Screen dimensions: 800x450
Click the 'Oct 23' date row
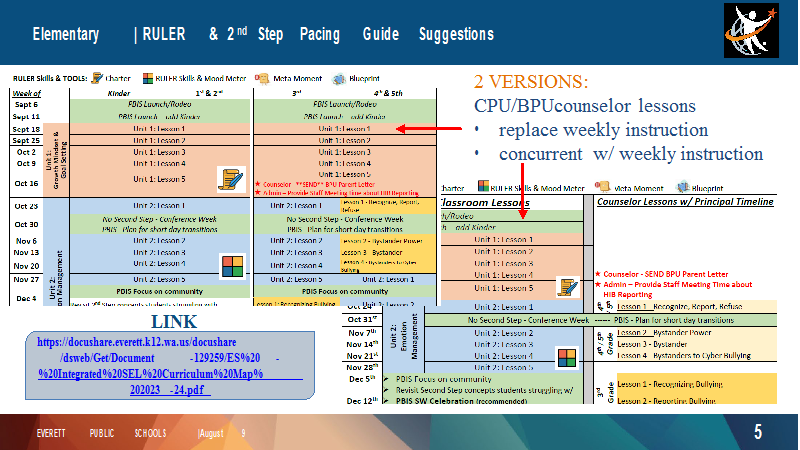(26, 206)
